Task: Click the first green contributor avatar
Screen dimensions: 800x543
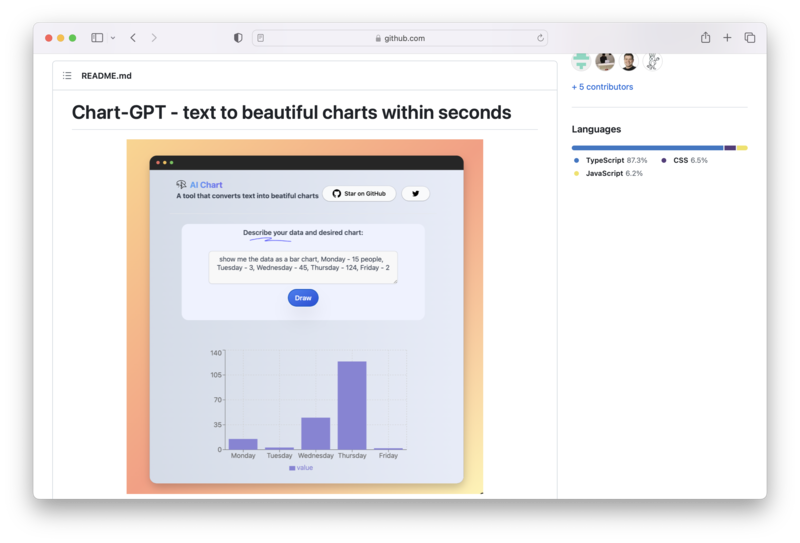Action: [581, 62]
